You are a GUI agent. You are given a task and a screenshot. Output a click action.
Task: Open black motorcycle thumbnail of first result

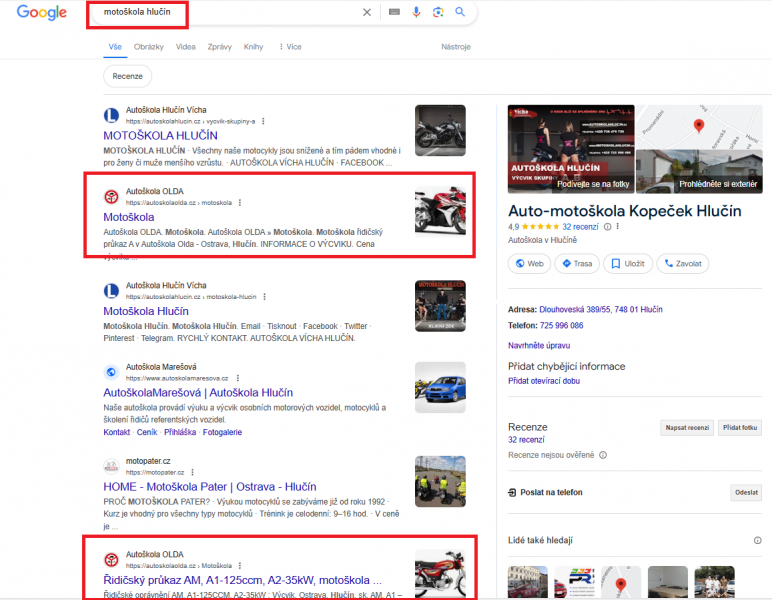(440, 130)
